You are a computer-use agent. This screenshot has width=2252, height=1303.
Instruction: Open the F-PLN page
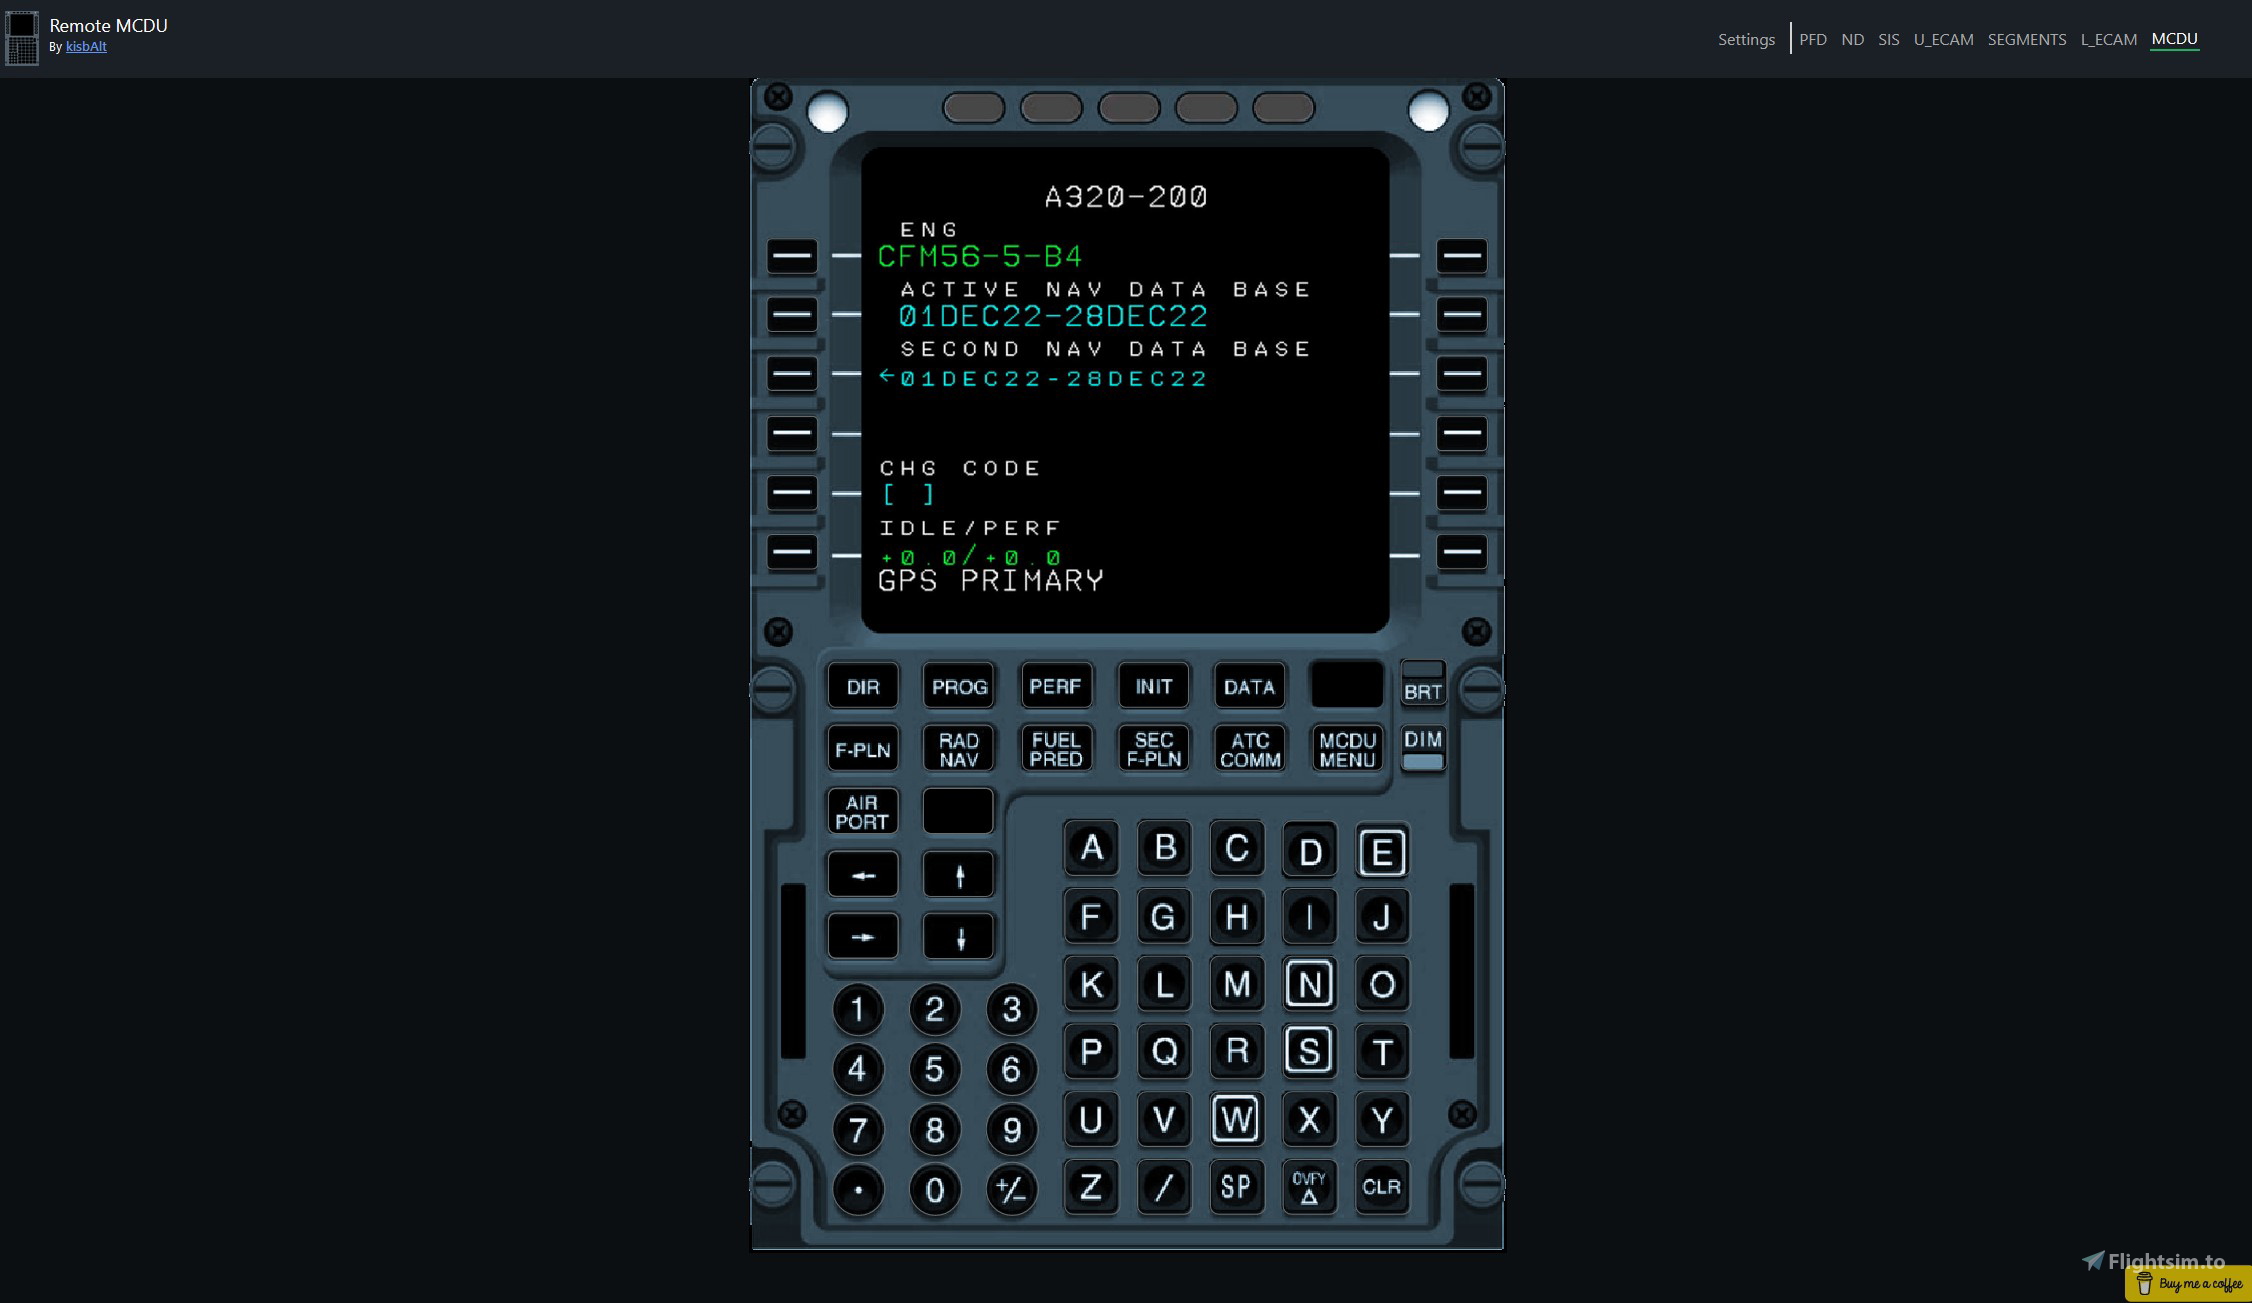coord(862,748)
